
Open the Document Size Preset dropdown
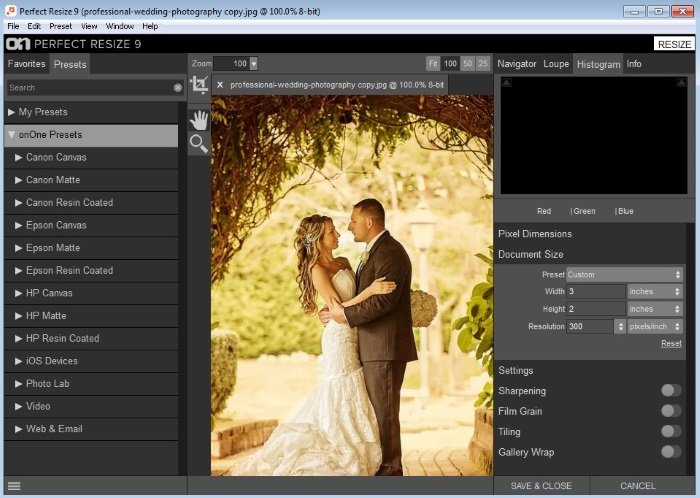point(624,274)
